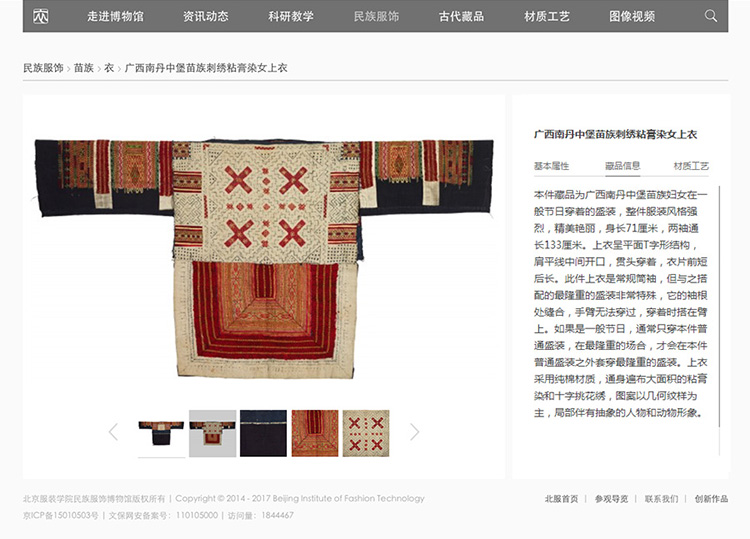Screen dimensions: 750x539
Task: Select navy fabric close-up thumbnail
Action: click(x=264, y=433)
